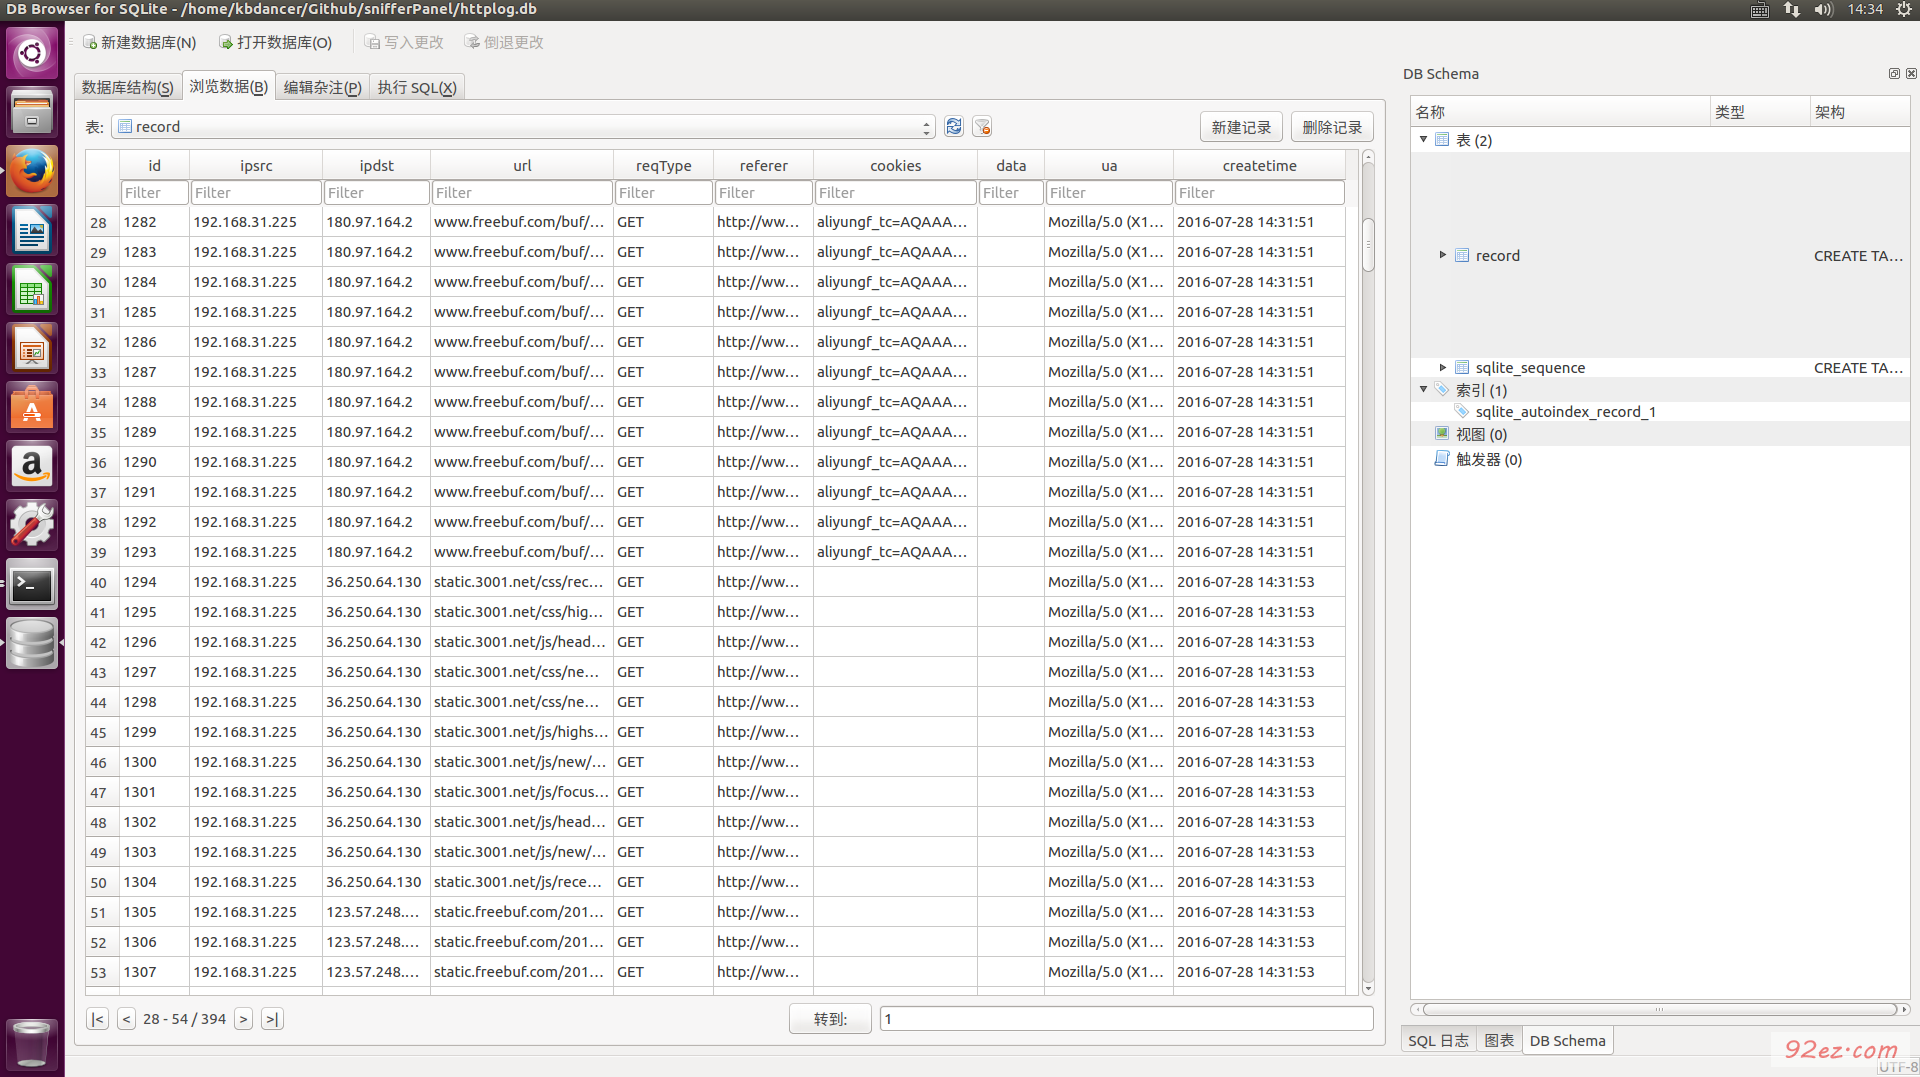Click the id column filter field
This screenshot has height=1077, width=1920.
point(154,192)
